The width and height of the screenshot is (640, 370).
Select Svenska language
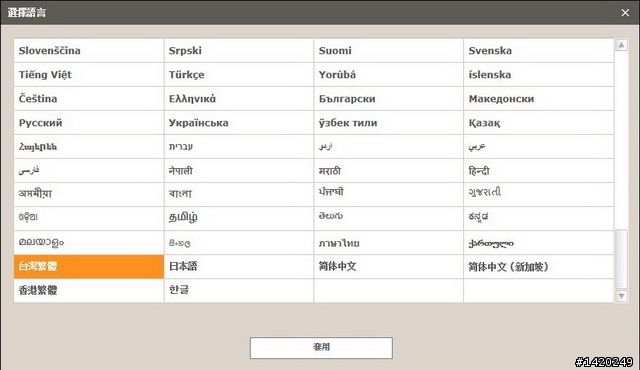pos(539,51)
